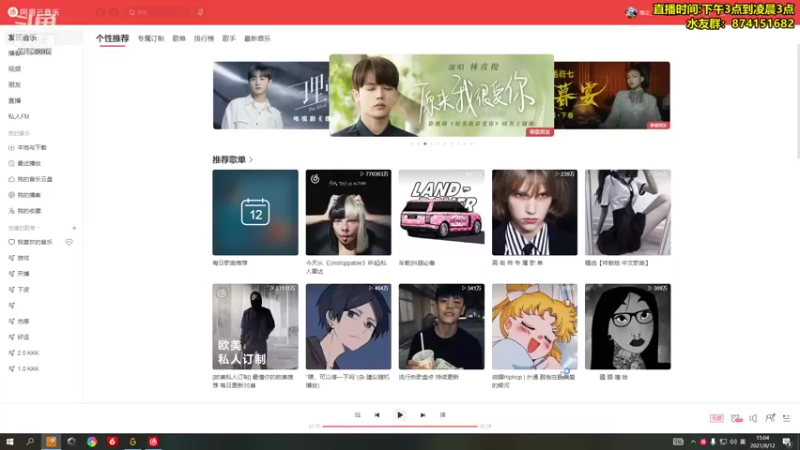Open the Sailor Moon Hiphop playlist cover

pos(535,327)
